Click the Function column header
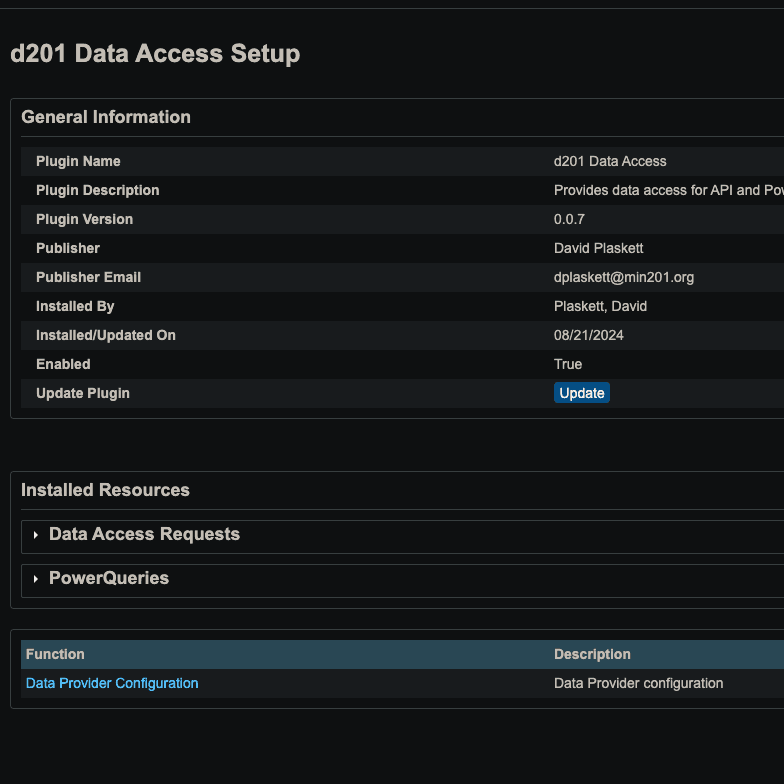This screenshot has height=784, width=784. click(x=55, y=654)
